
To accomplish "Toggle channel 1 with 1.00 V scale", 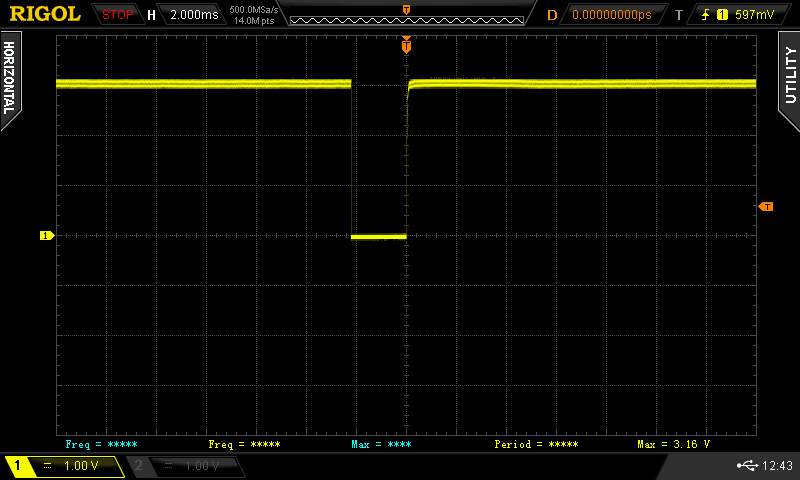I will pos(64,466).
